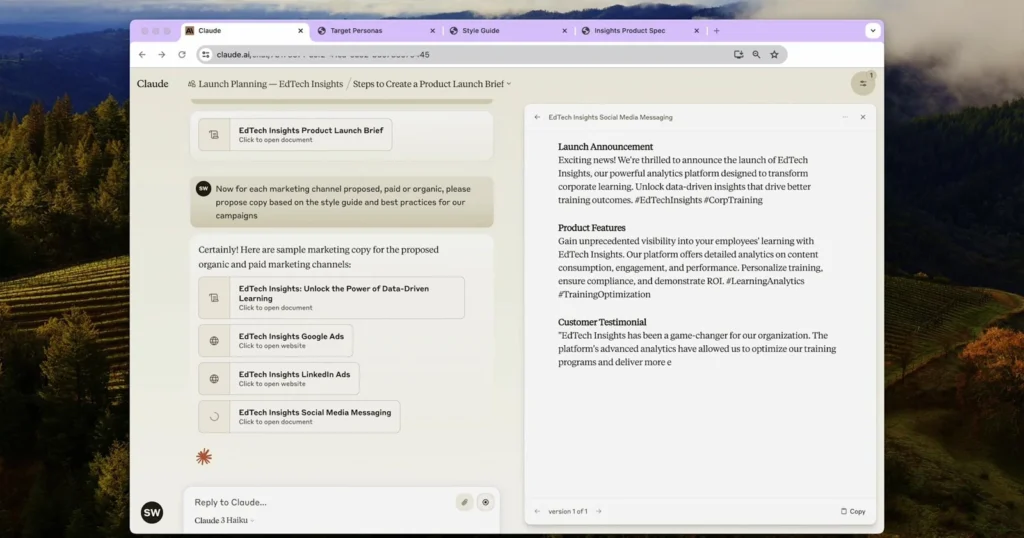Click the paperclip attach file icon
This screenshot has height=538, width=1024.
pyautogui.click(x=464, y=502)
